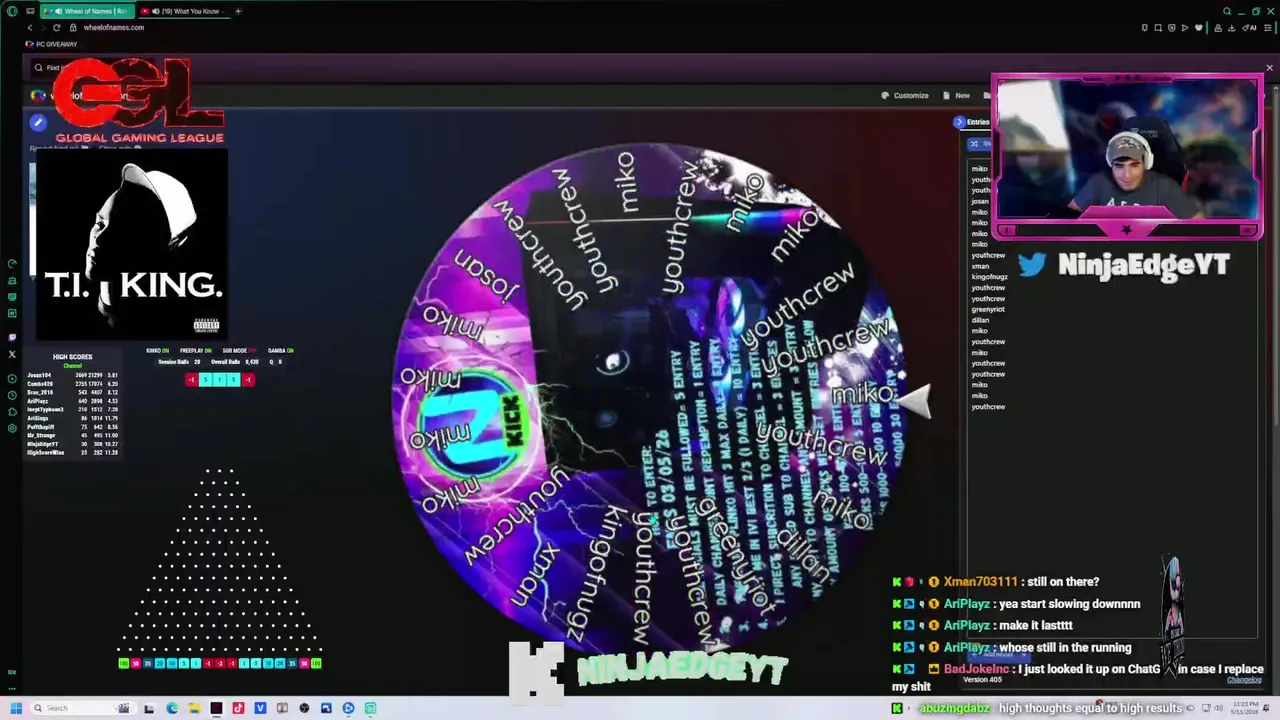
Task: Open the Aria AI toolbar icon
Action: pyautogui.click(x=1250, y=28)
